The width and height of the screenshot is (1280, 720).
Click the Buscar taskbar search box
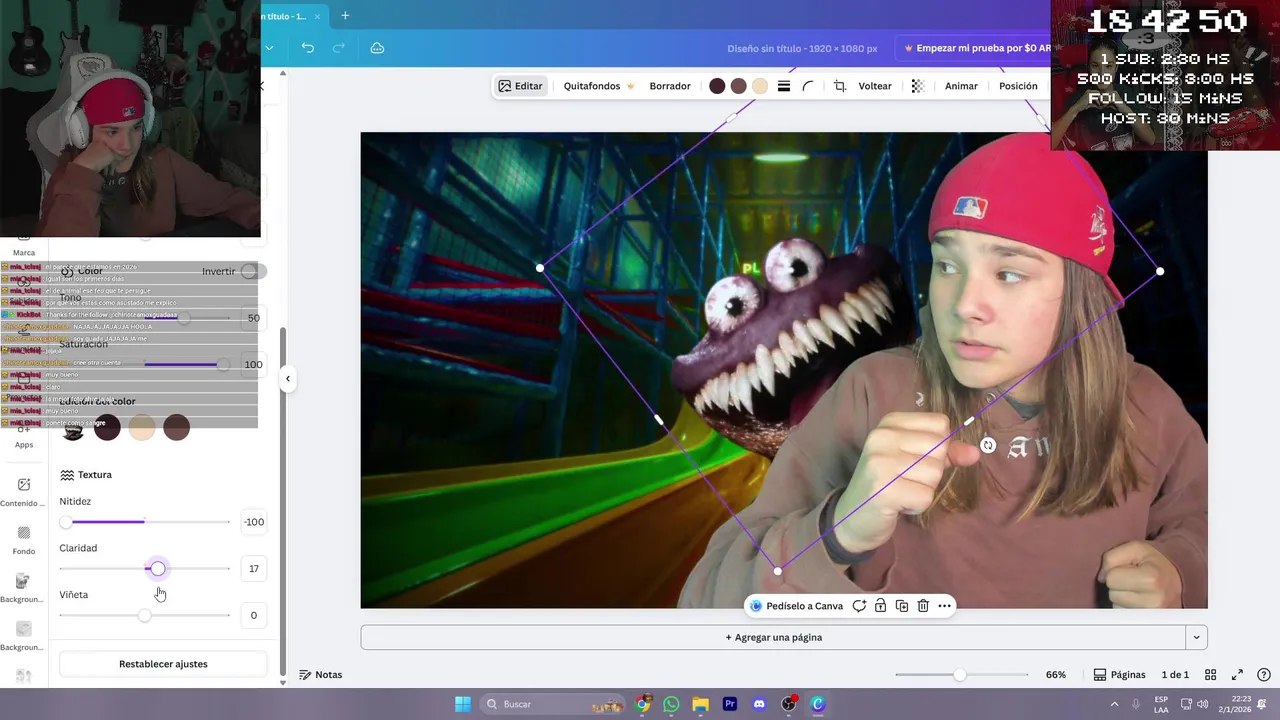(x=554, y=704)
